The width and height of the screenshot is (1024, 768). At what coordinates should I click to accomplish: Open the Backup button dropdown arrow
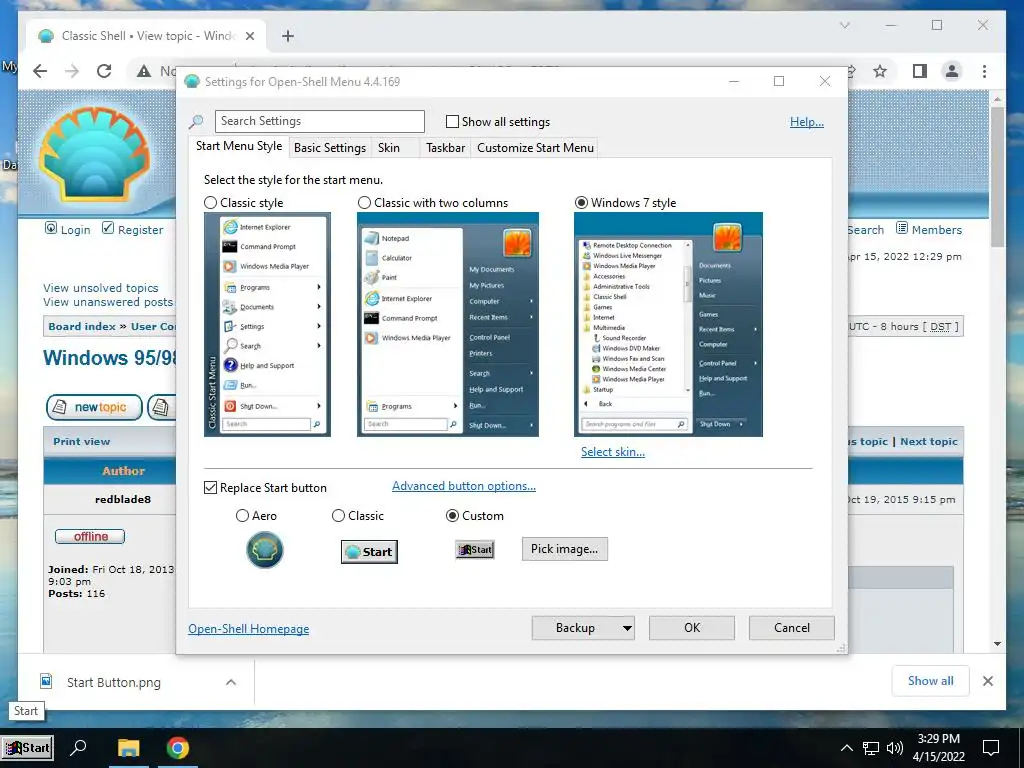627,628
